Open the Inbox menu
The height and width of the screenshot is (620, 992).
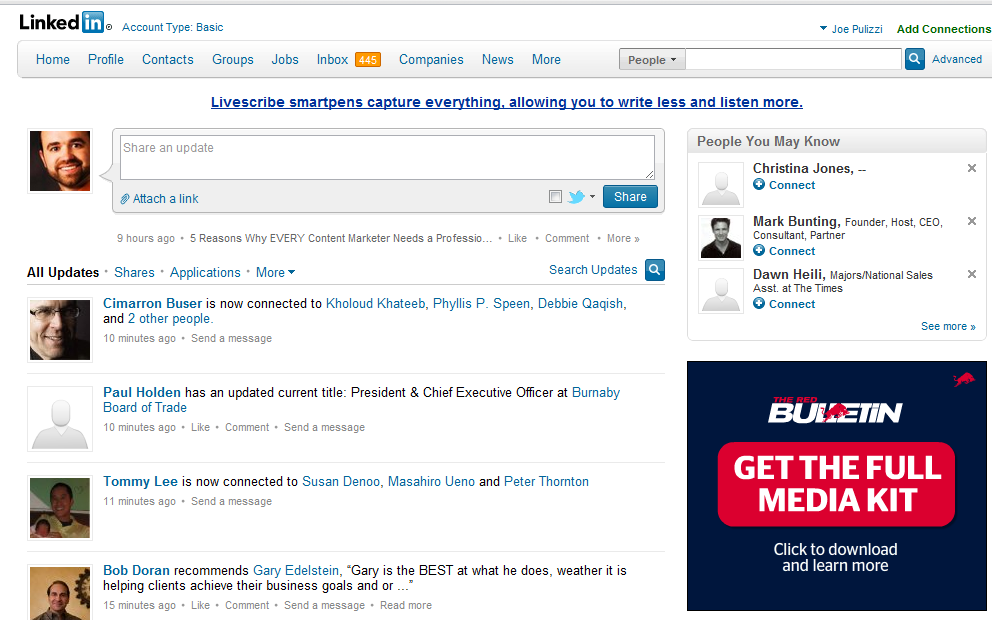[332, 59]
